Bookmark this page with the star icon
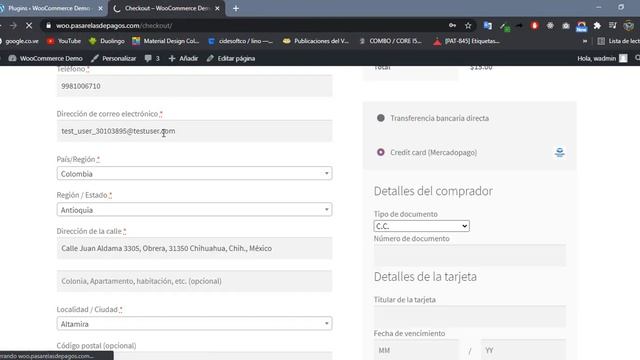The image size is (640, 360). pyautogui.click(x=468, y=26)
